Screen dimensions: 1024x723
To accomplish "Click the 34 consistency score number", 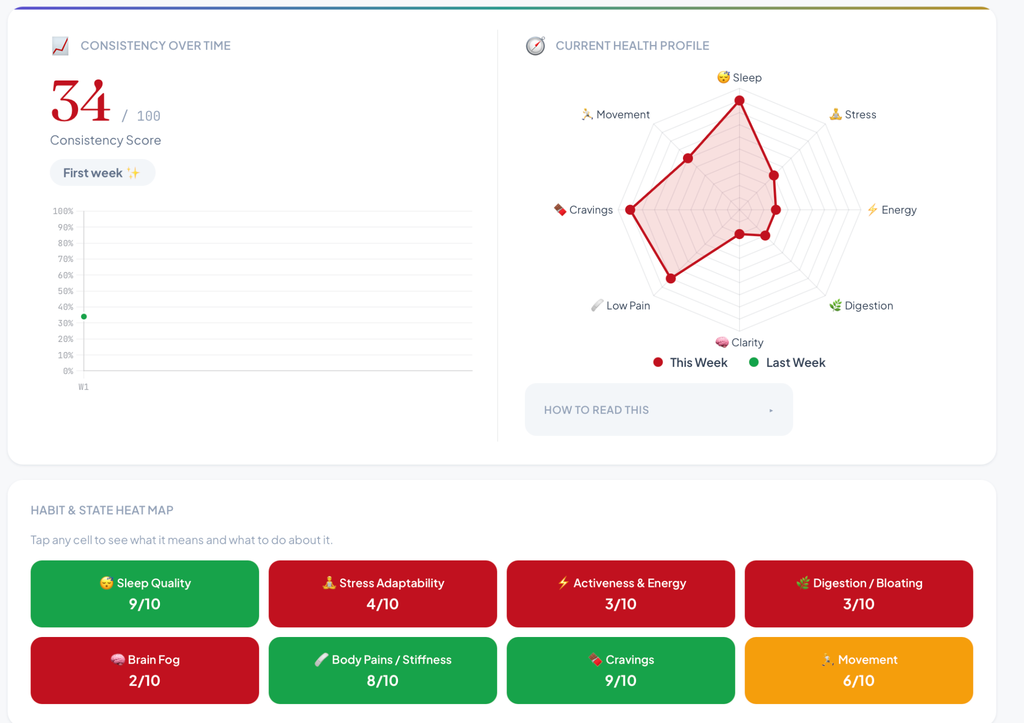I will [81, 101].
